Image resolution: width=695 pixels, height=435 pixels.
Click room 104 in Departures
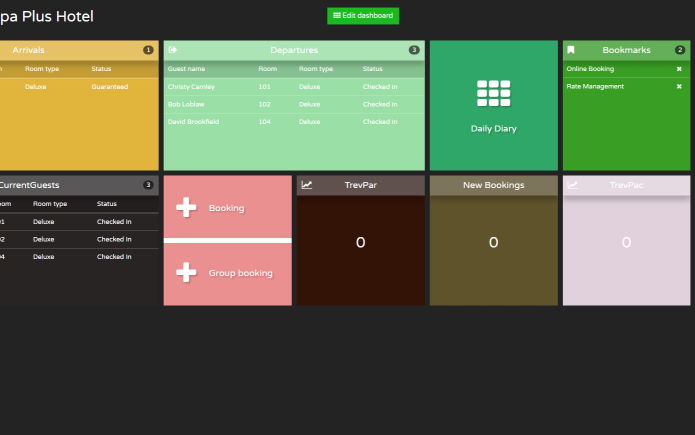tap(264, 121)
